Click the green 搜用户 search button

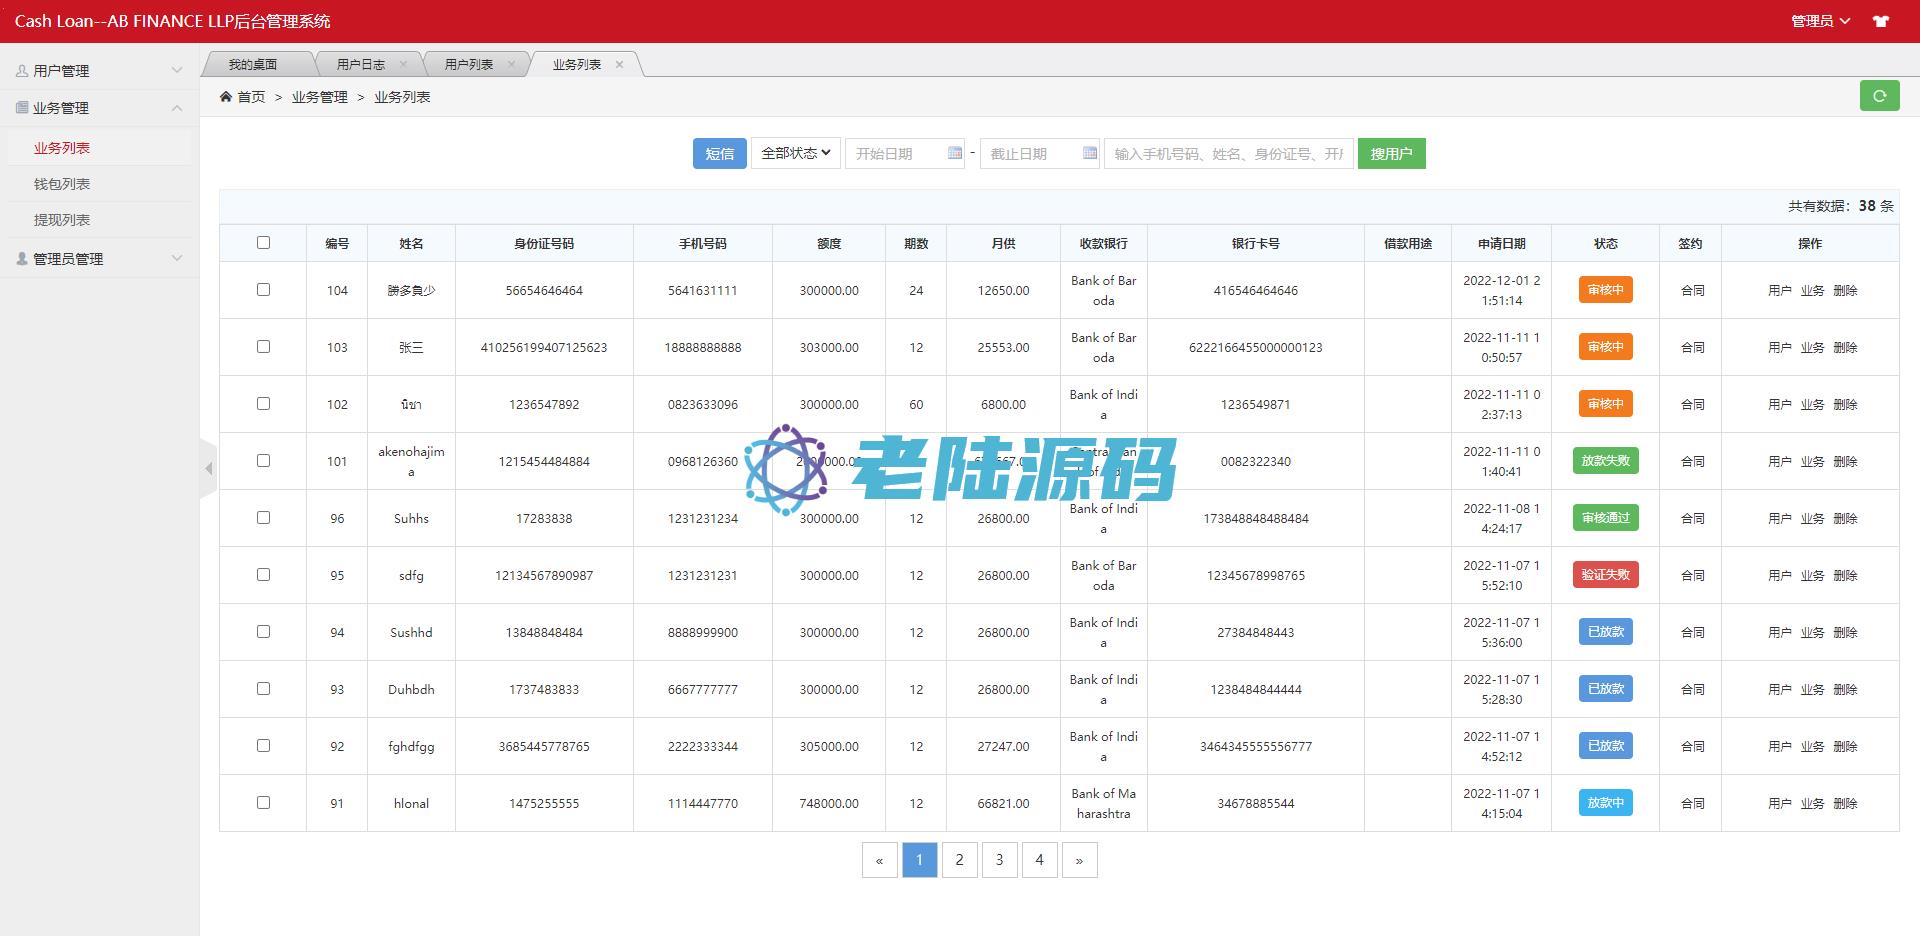1391,153
